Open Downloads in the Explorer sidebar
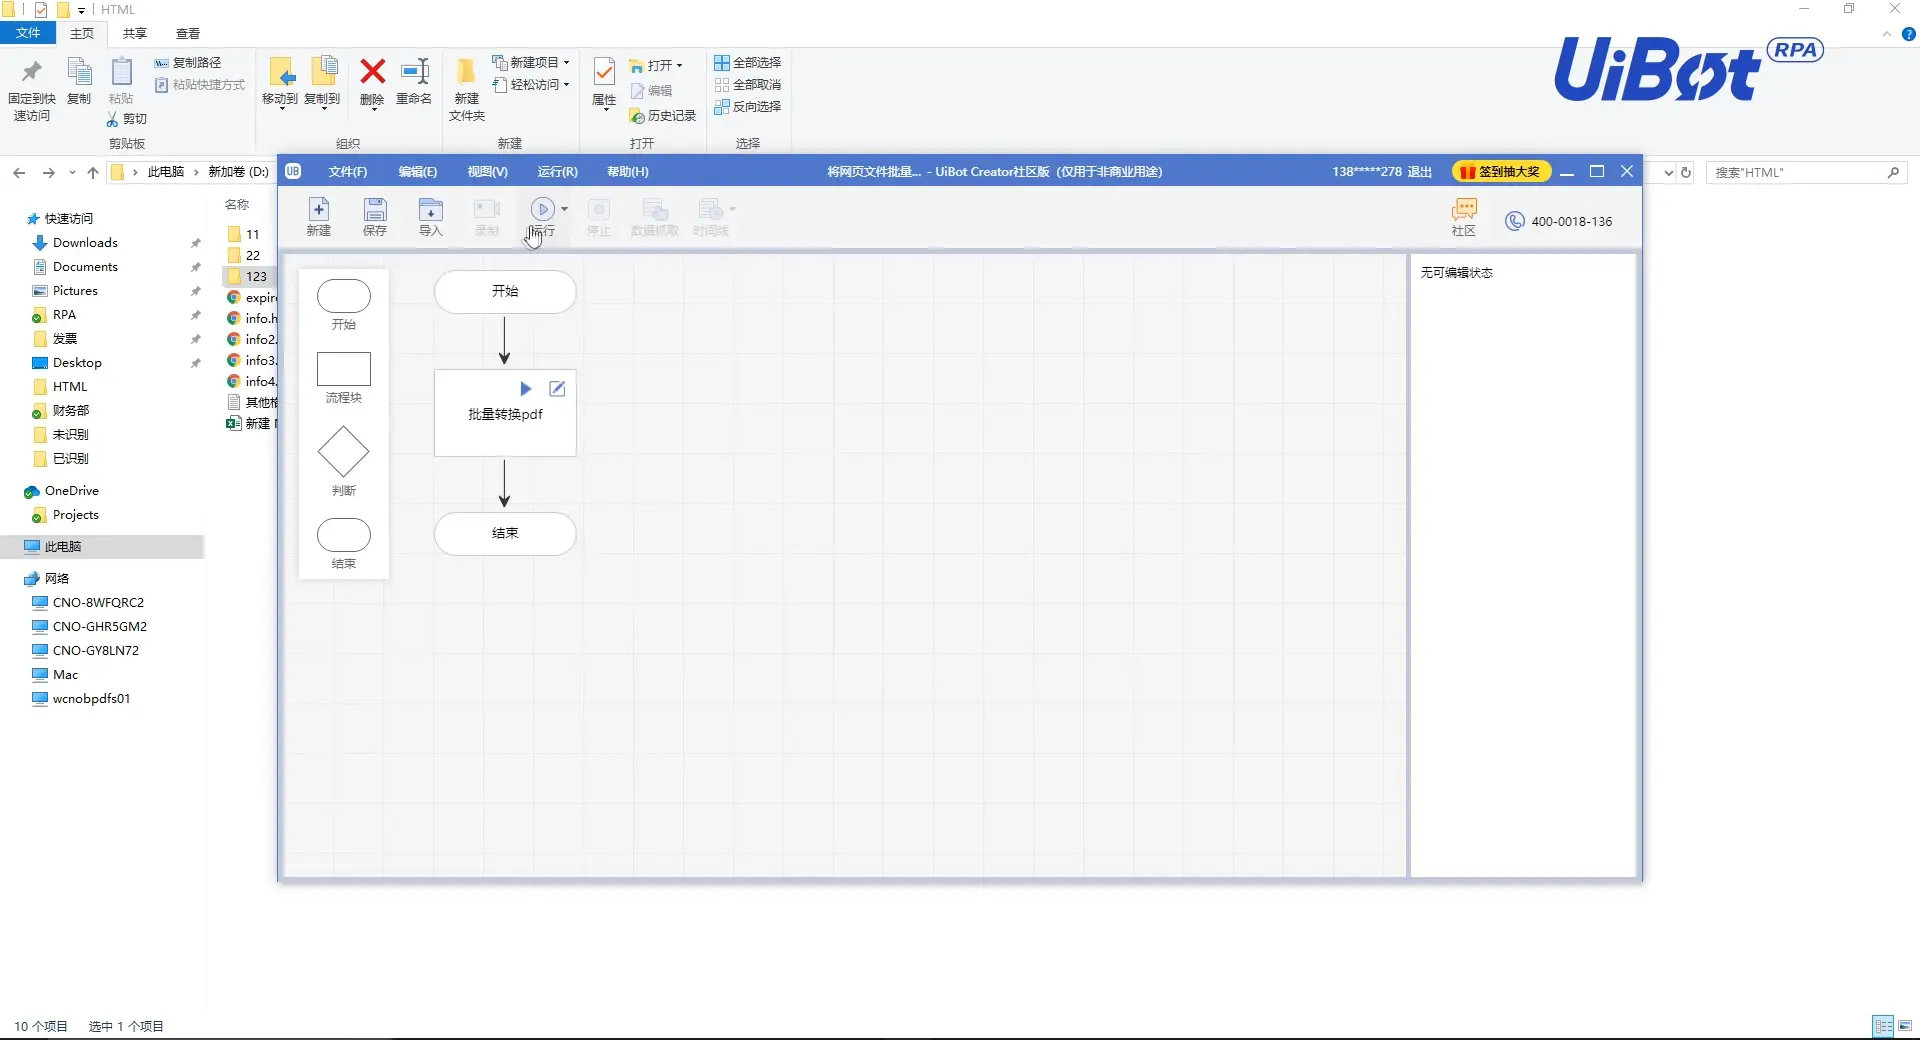This screenshot has width=1920, height=1040. tap(85, 243)
